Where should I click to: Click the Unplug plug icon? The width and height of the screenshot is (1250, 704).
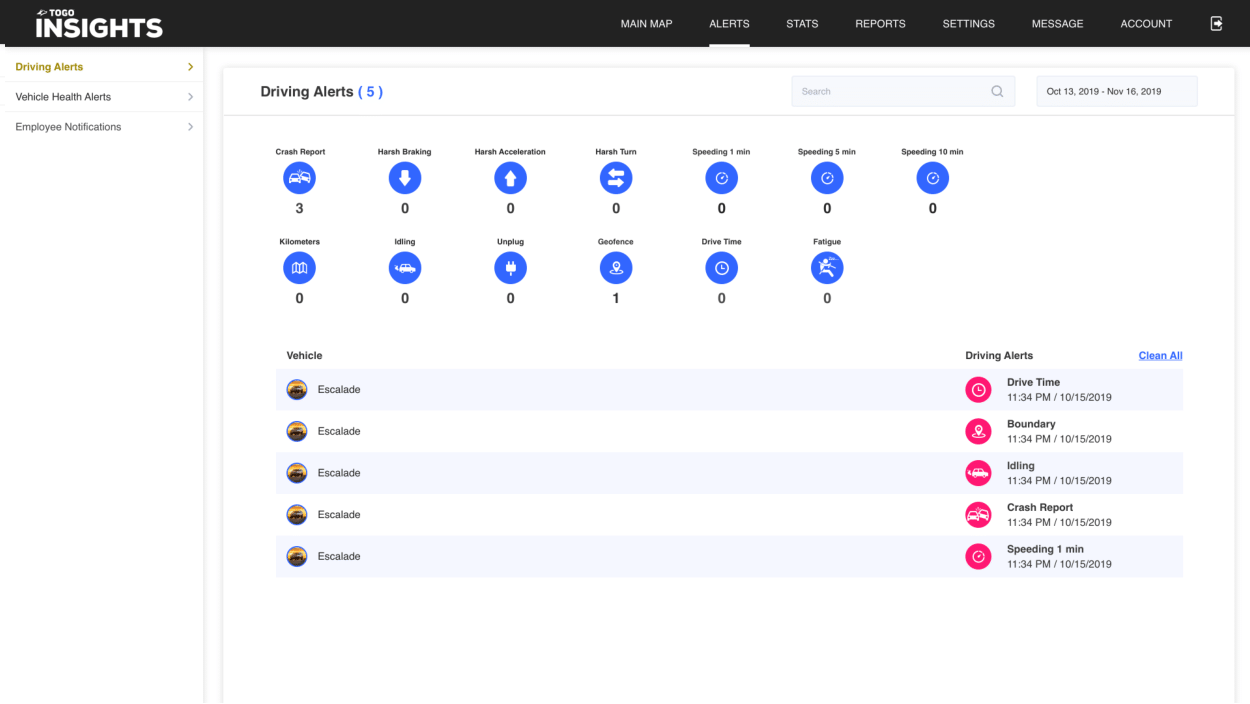pyautogui.click(x=510, y=268)
